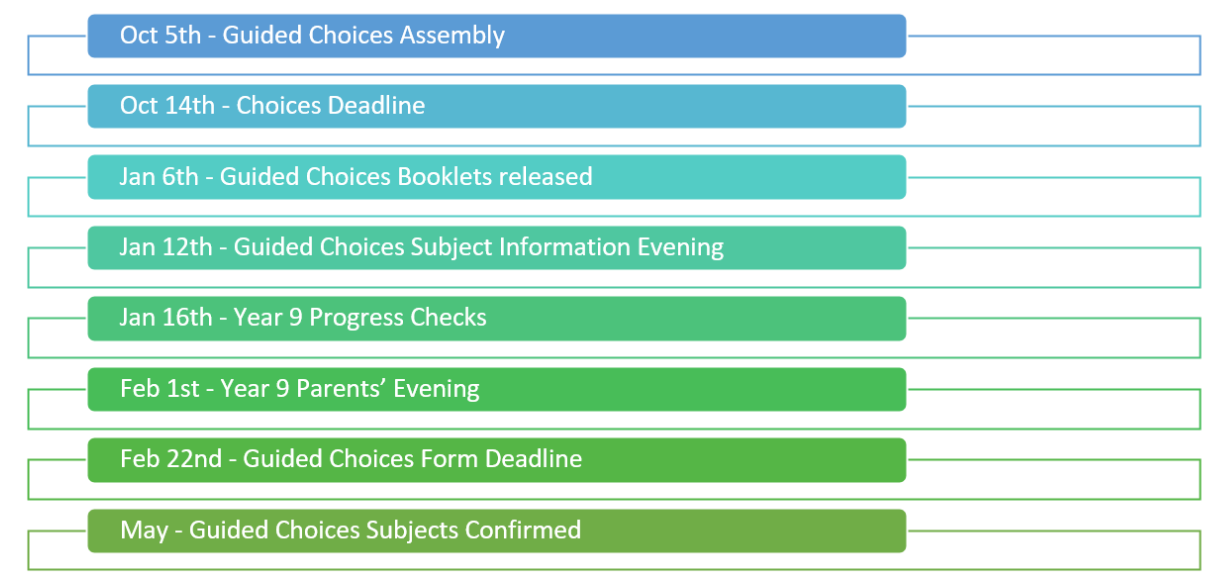Select the Feb 22nd Form Deadline bar

pos(497,460)
